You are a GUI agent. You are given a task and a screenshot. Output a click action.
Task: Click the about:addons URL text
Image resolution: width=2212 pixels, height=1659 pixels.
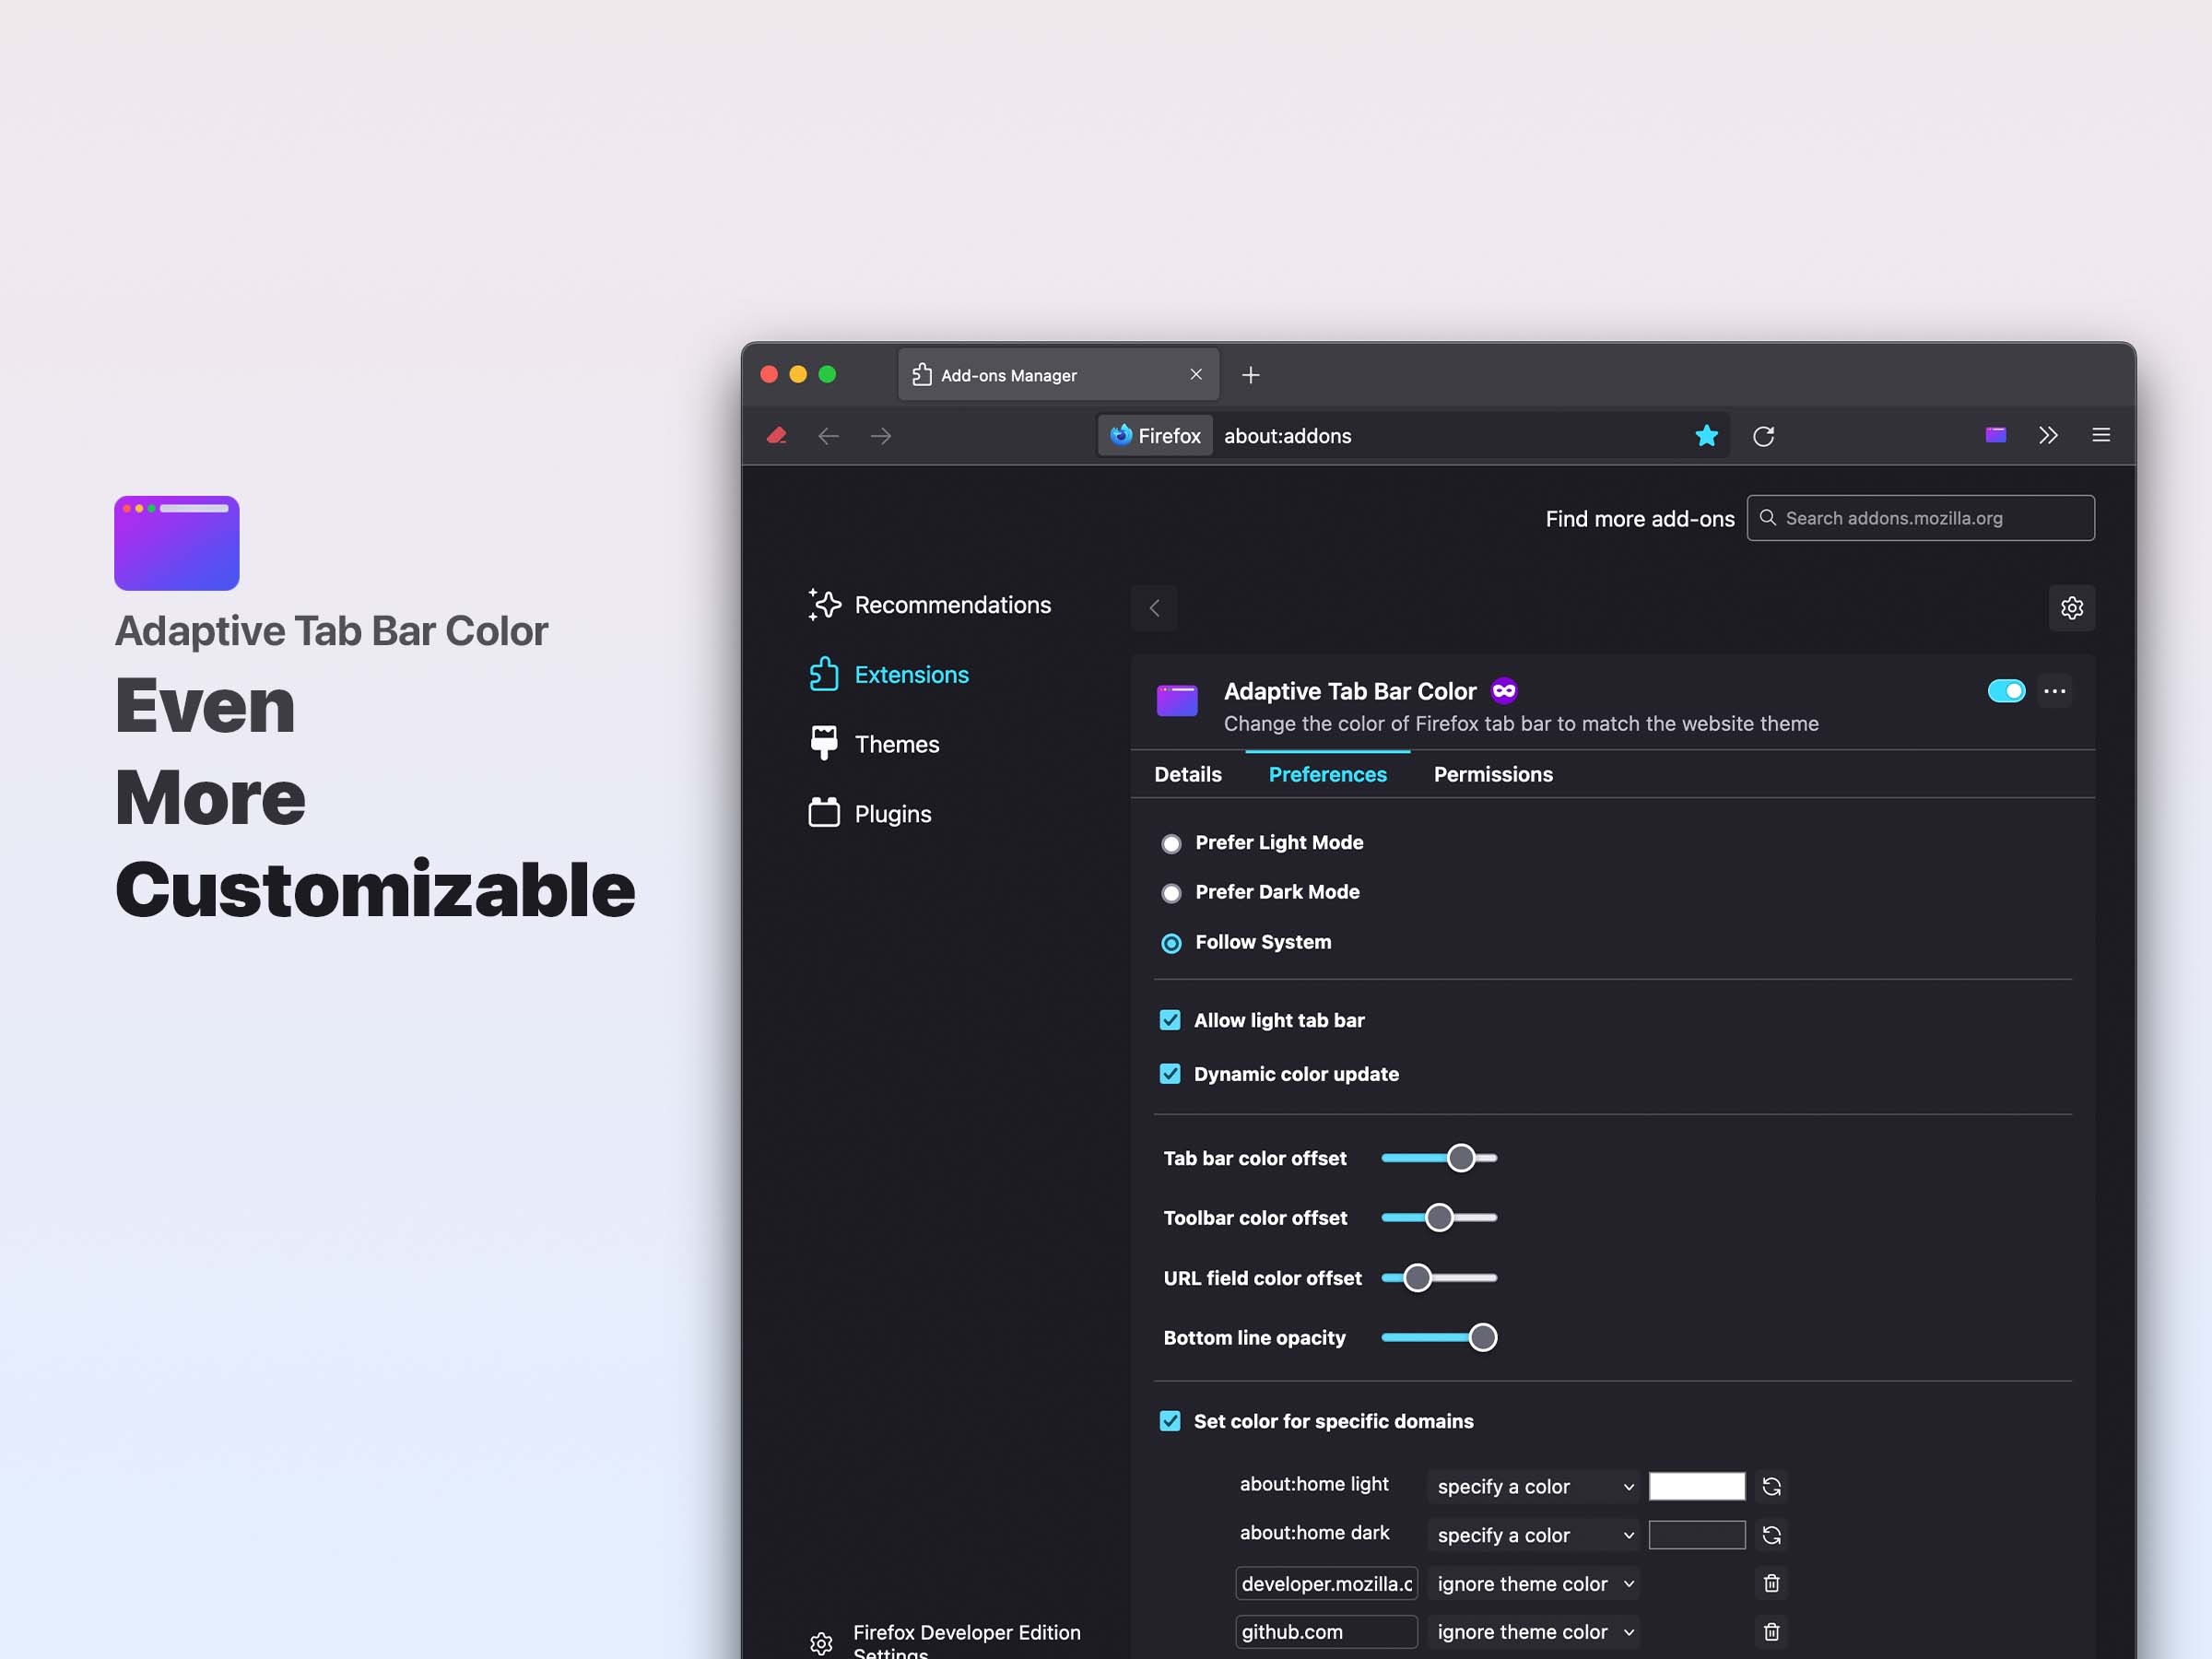tap(1288, 436)
